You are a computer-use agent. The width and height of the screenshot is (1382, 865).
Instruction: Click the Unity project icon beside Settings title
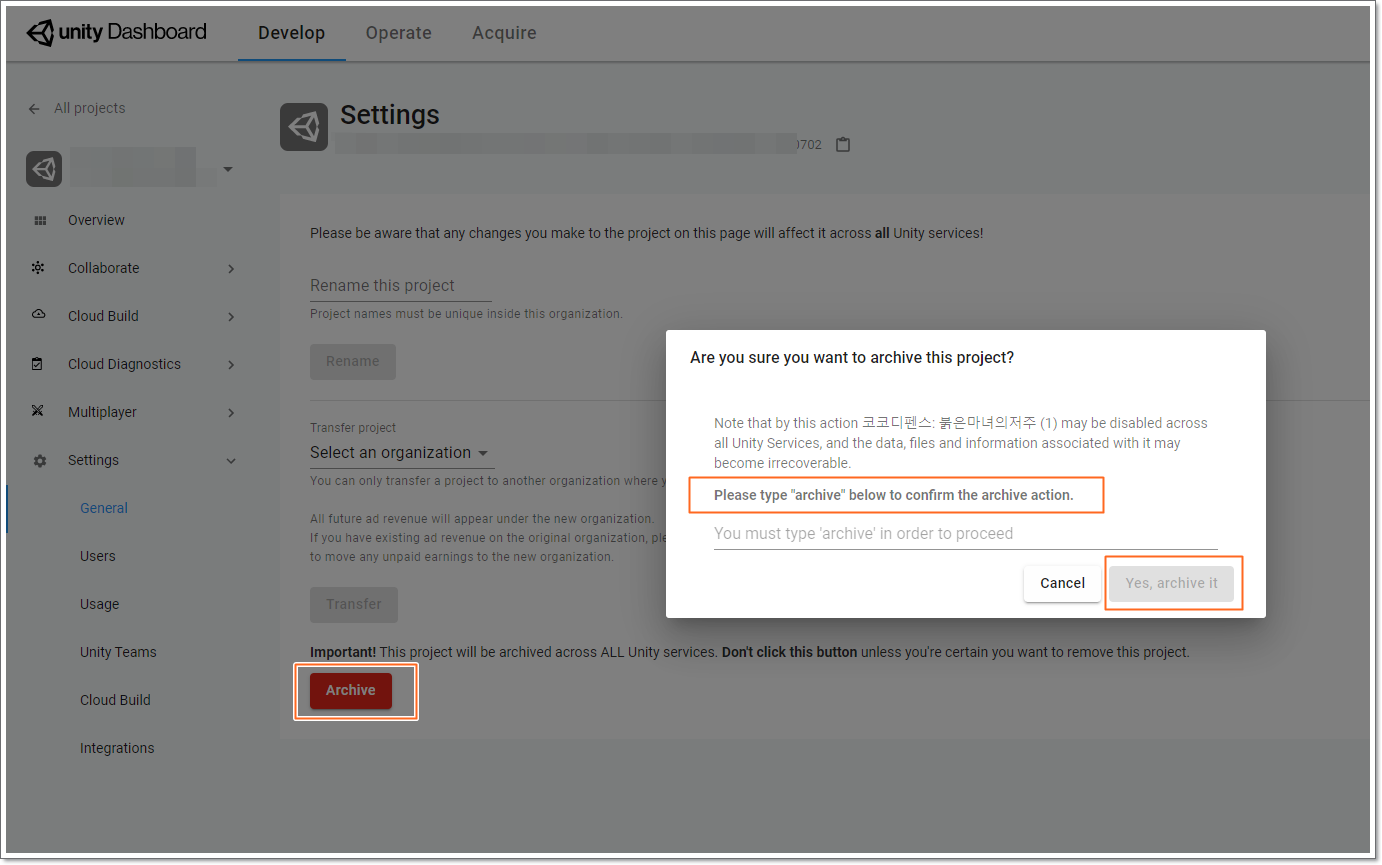pyautogui.click(x=304, y=127)
